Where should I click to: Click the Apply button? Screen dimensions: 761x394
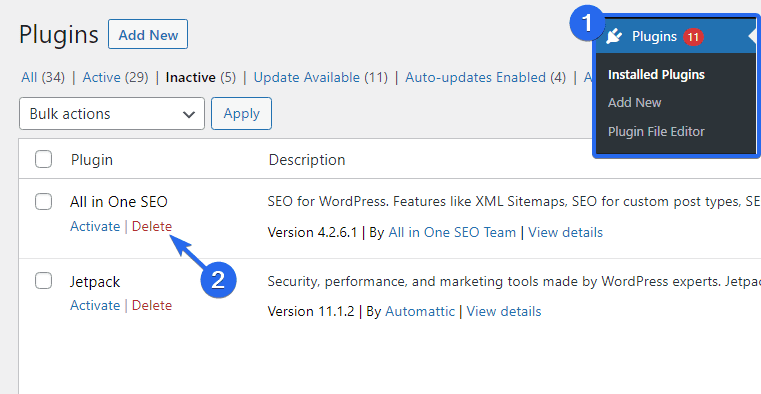click(241, 114)
